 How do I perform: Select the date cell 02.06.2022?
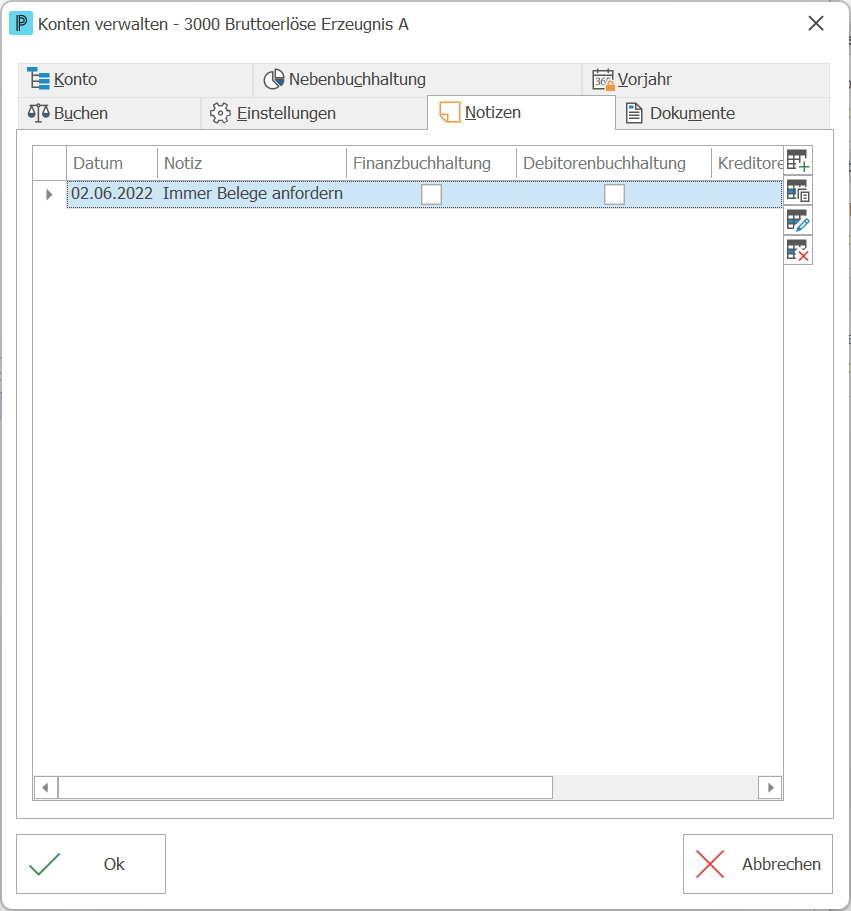(x=112, y=193)
